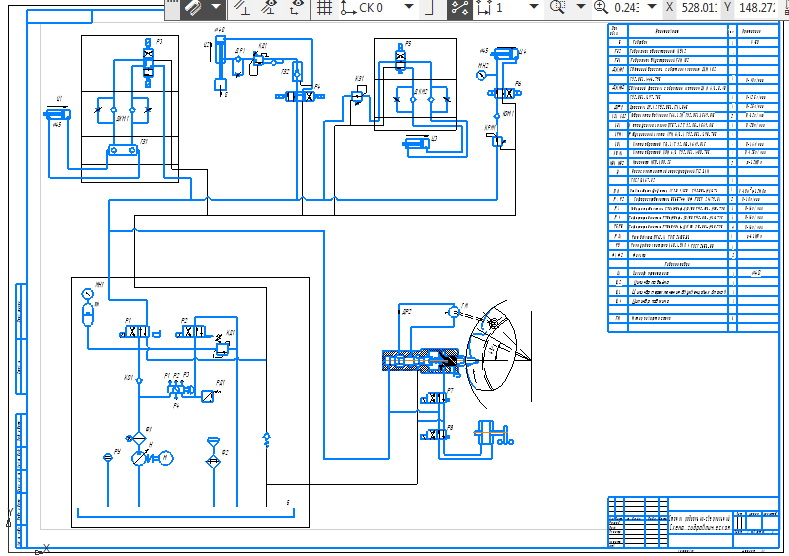
Task: Toggle the orthogonal drawing corner icon
Action: 430,8
